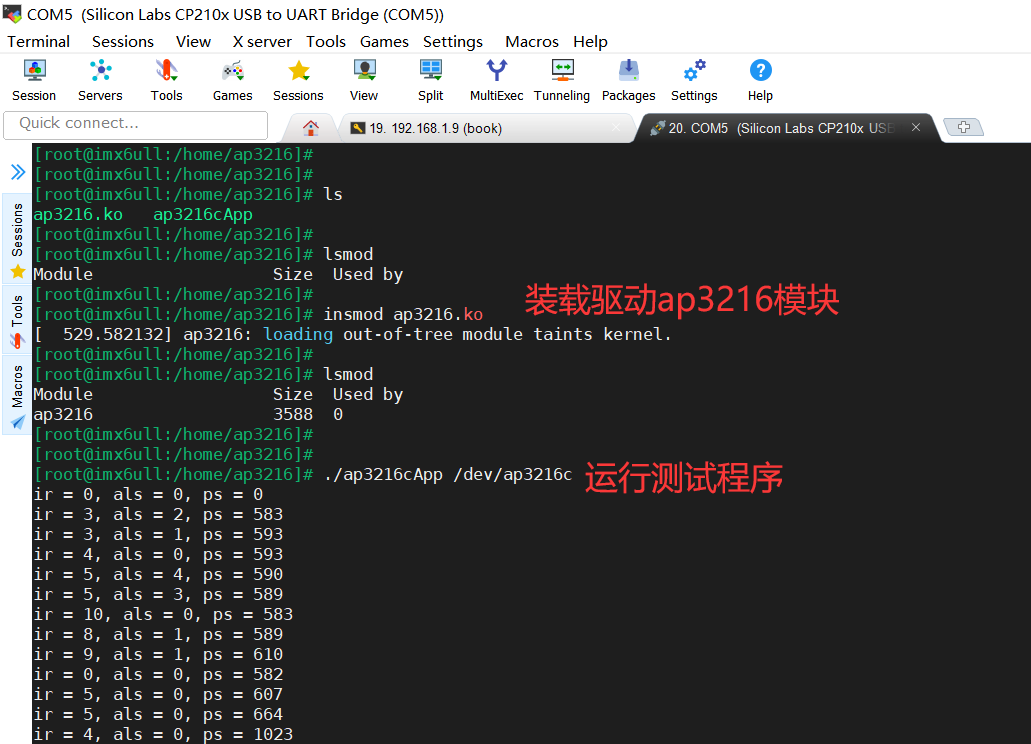Open saved Sessions from the toolbar
1031x744 pixels.
pyautogui.click(x=297, y=80)
